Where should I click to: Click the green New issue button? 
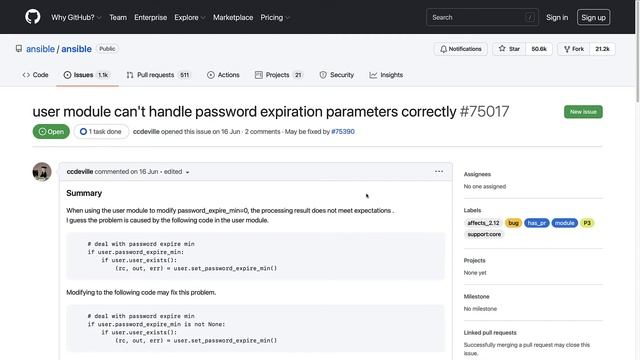[583, 112]
